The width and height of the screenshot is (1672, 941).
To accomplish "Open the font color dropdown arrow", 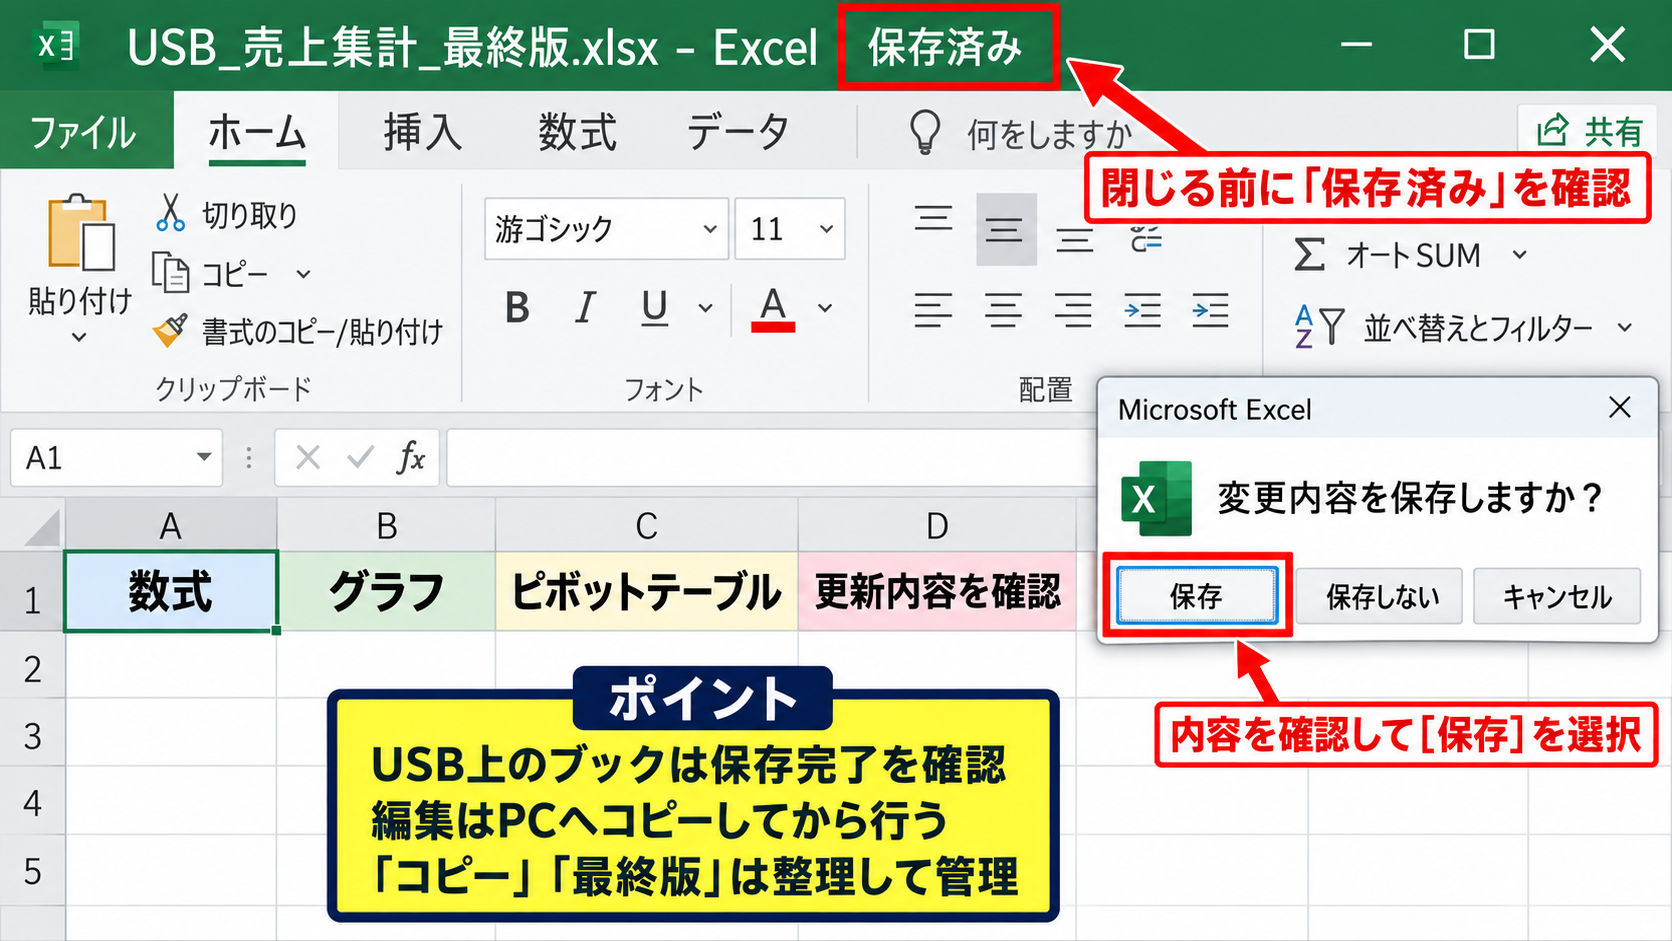I will coord(825,308).
